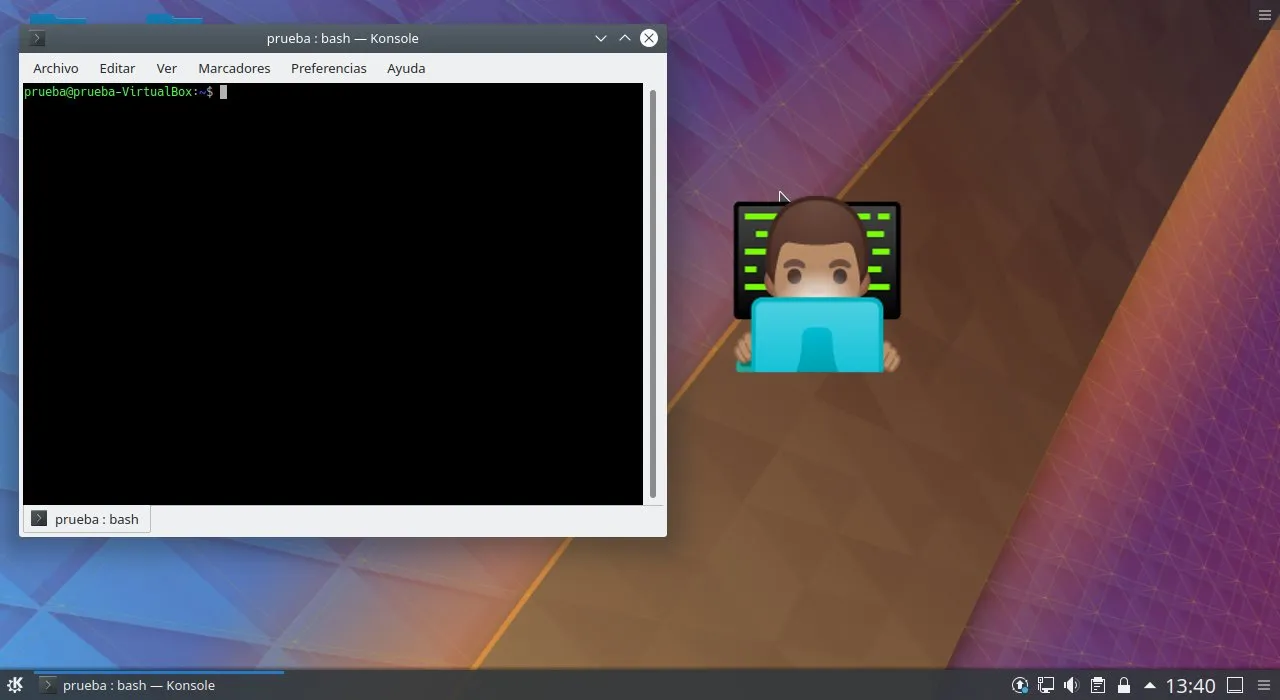Minimize the Konsole window
This screenshot has width=1280, height=700.
(x=601, y=38)
